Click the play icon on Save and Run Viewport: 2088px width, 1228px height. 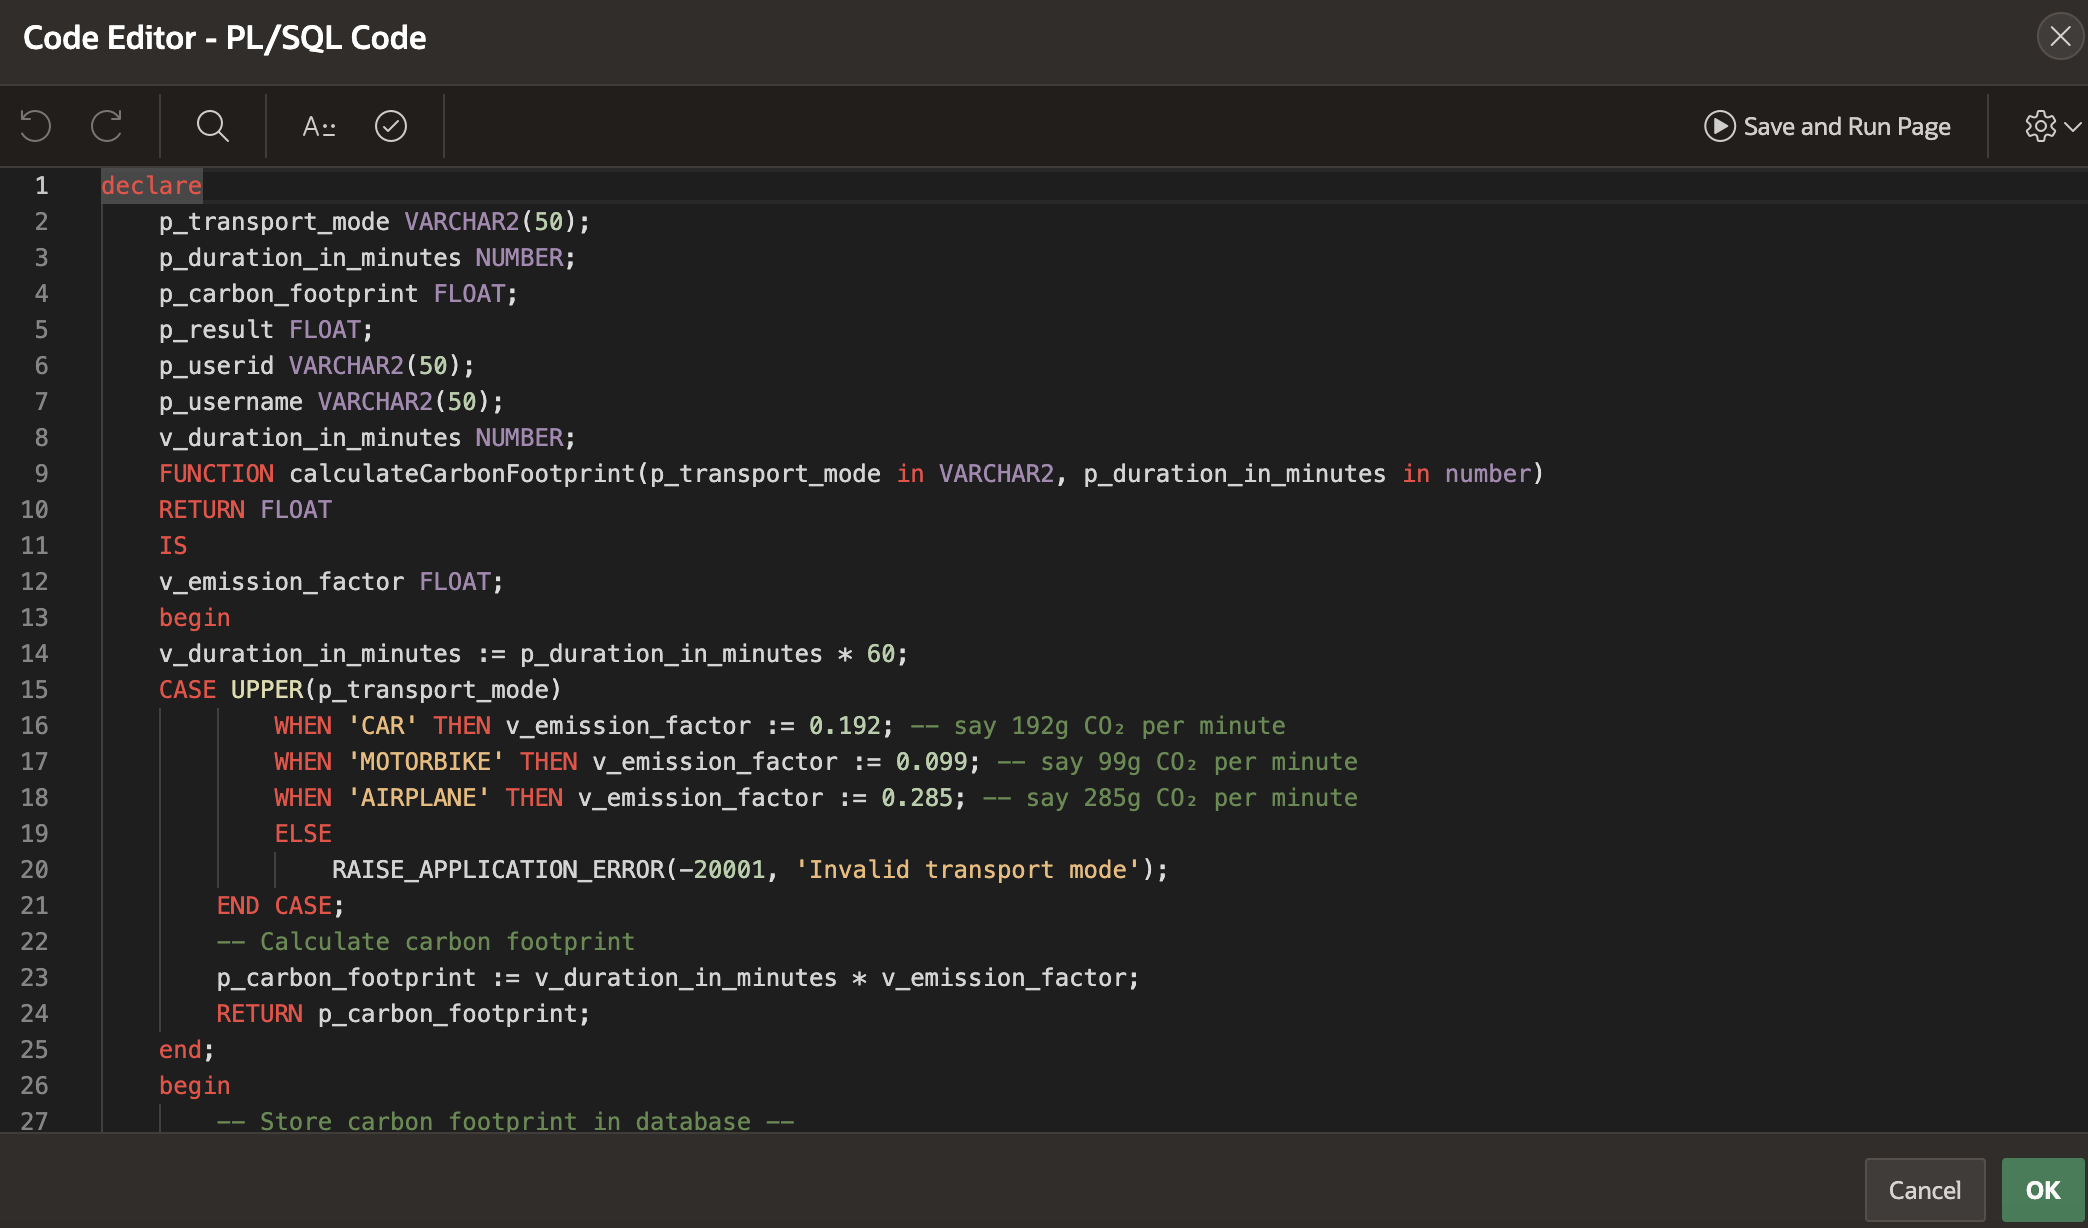pyautogui.click(x=1719, y=126)
